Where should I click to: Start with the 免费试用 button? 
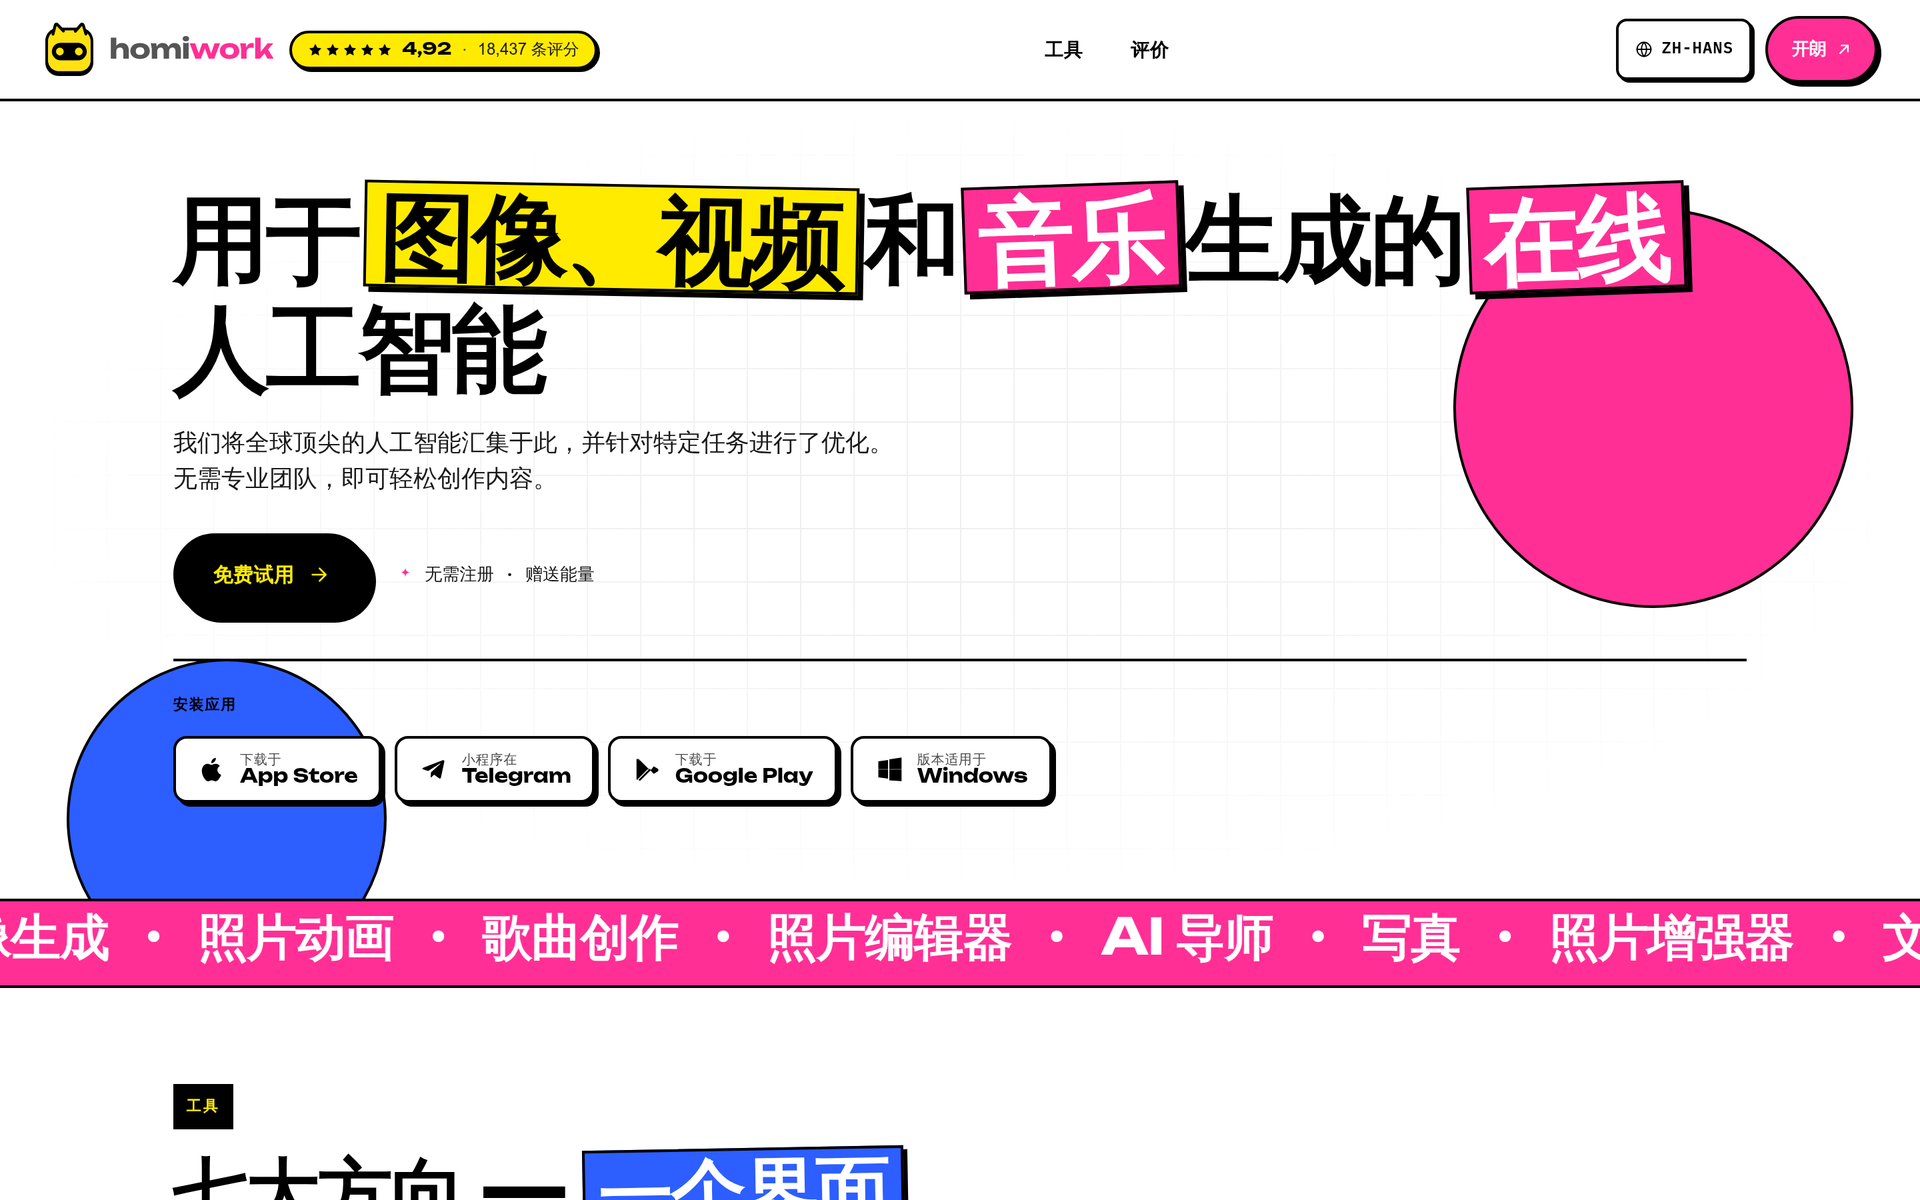tap(273, 575)
